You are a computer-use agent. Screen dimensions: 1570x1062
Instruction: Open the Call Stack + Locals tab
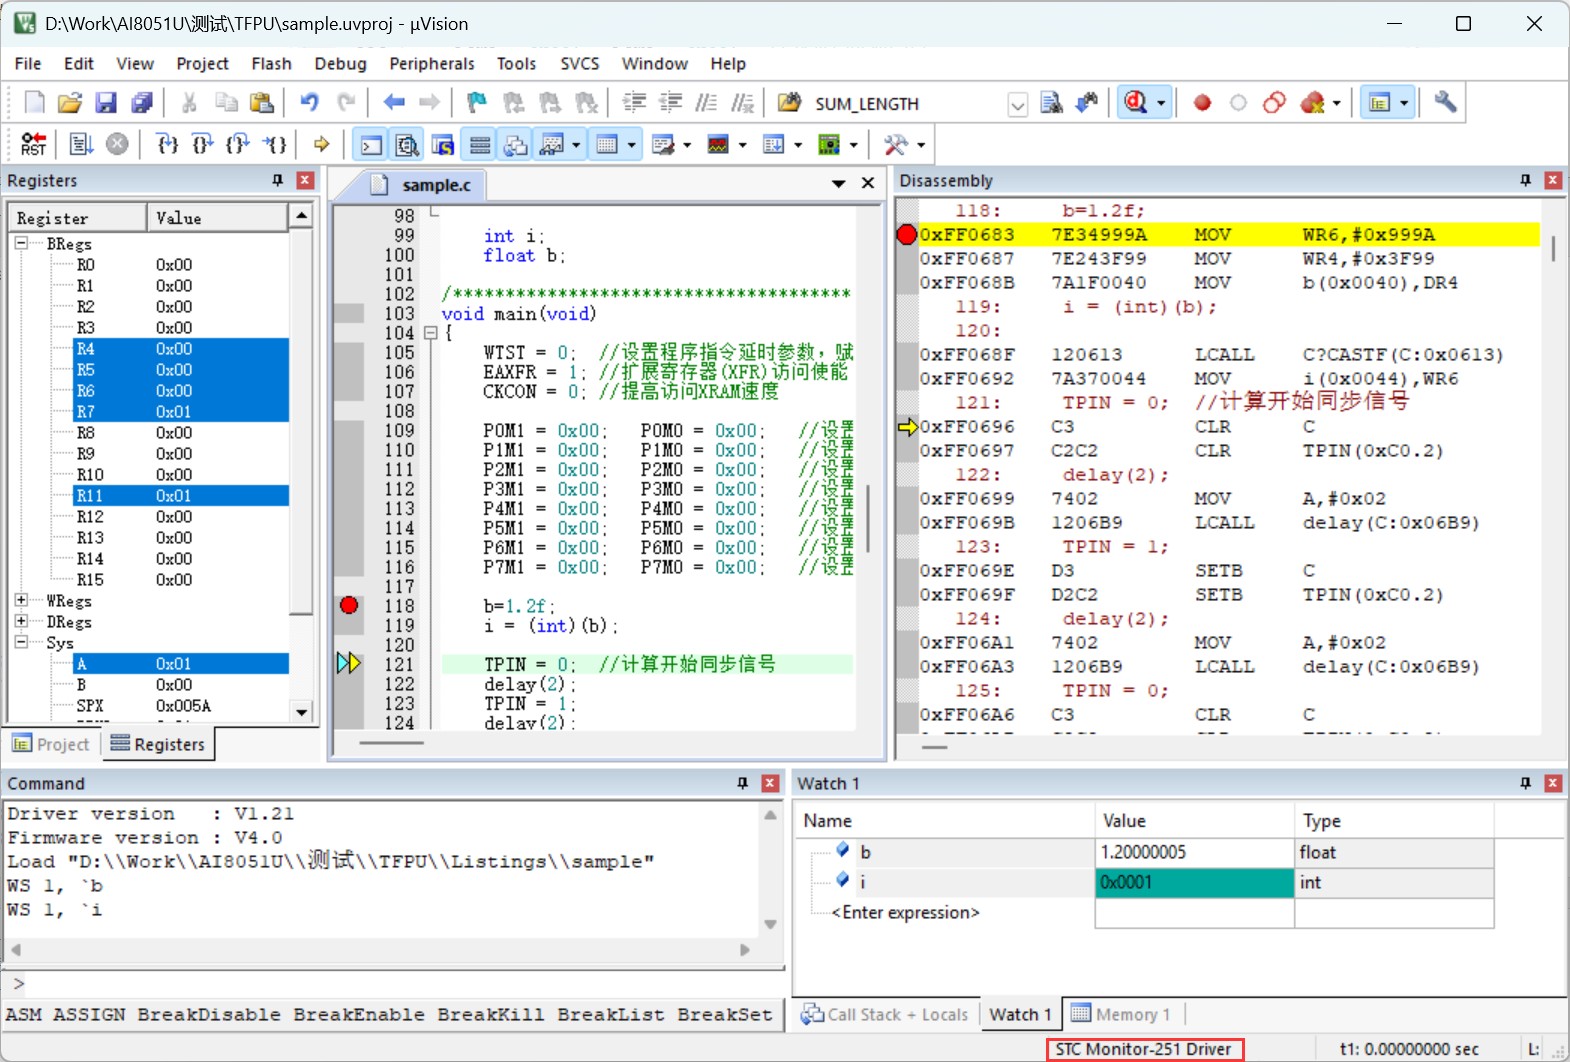(x=886, y=1014)
